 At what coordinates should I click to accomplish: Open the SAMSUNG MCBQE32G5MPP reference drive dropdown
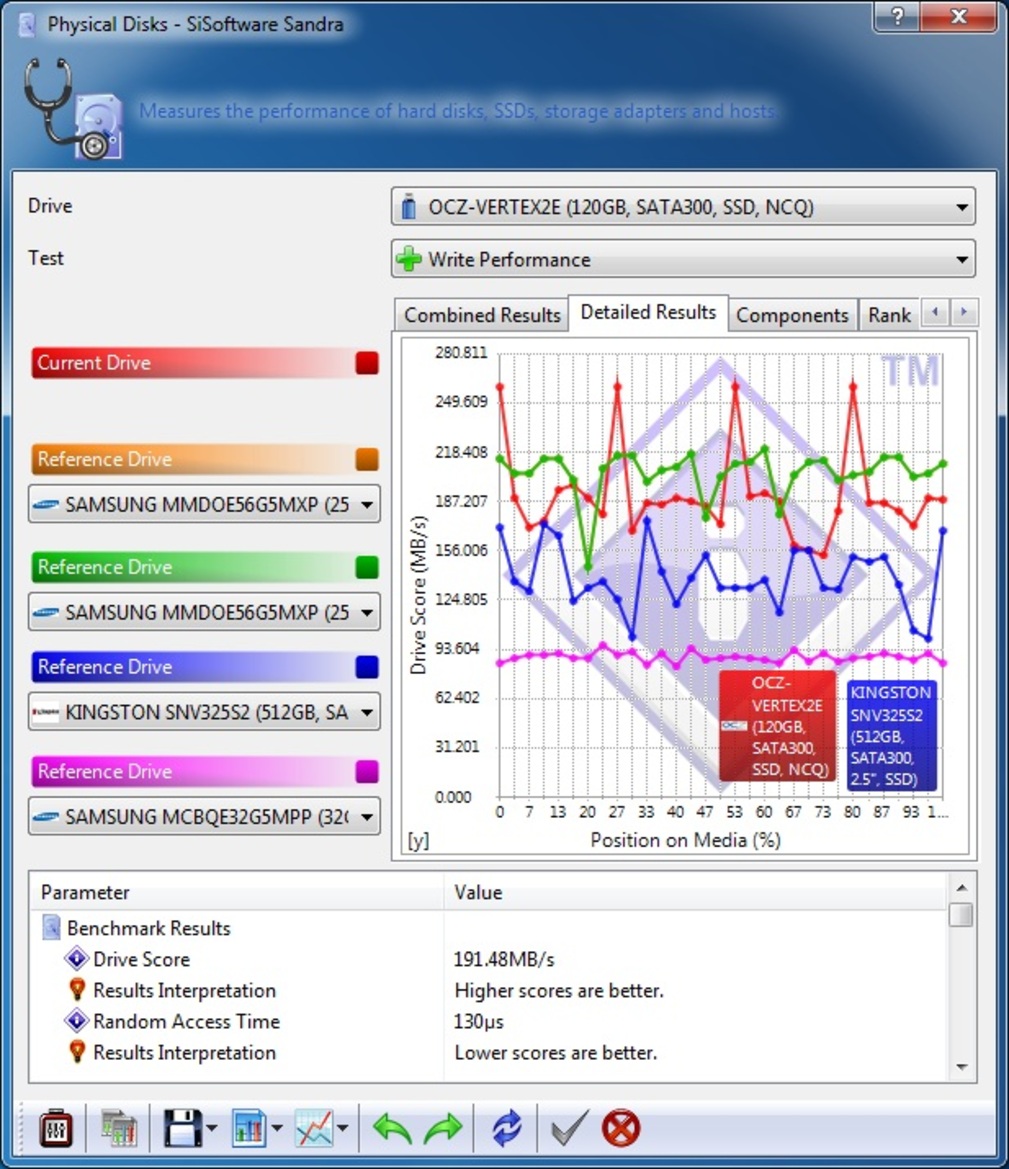[x=204, y=816]
